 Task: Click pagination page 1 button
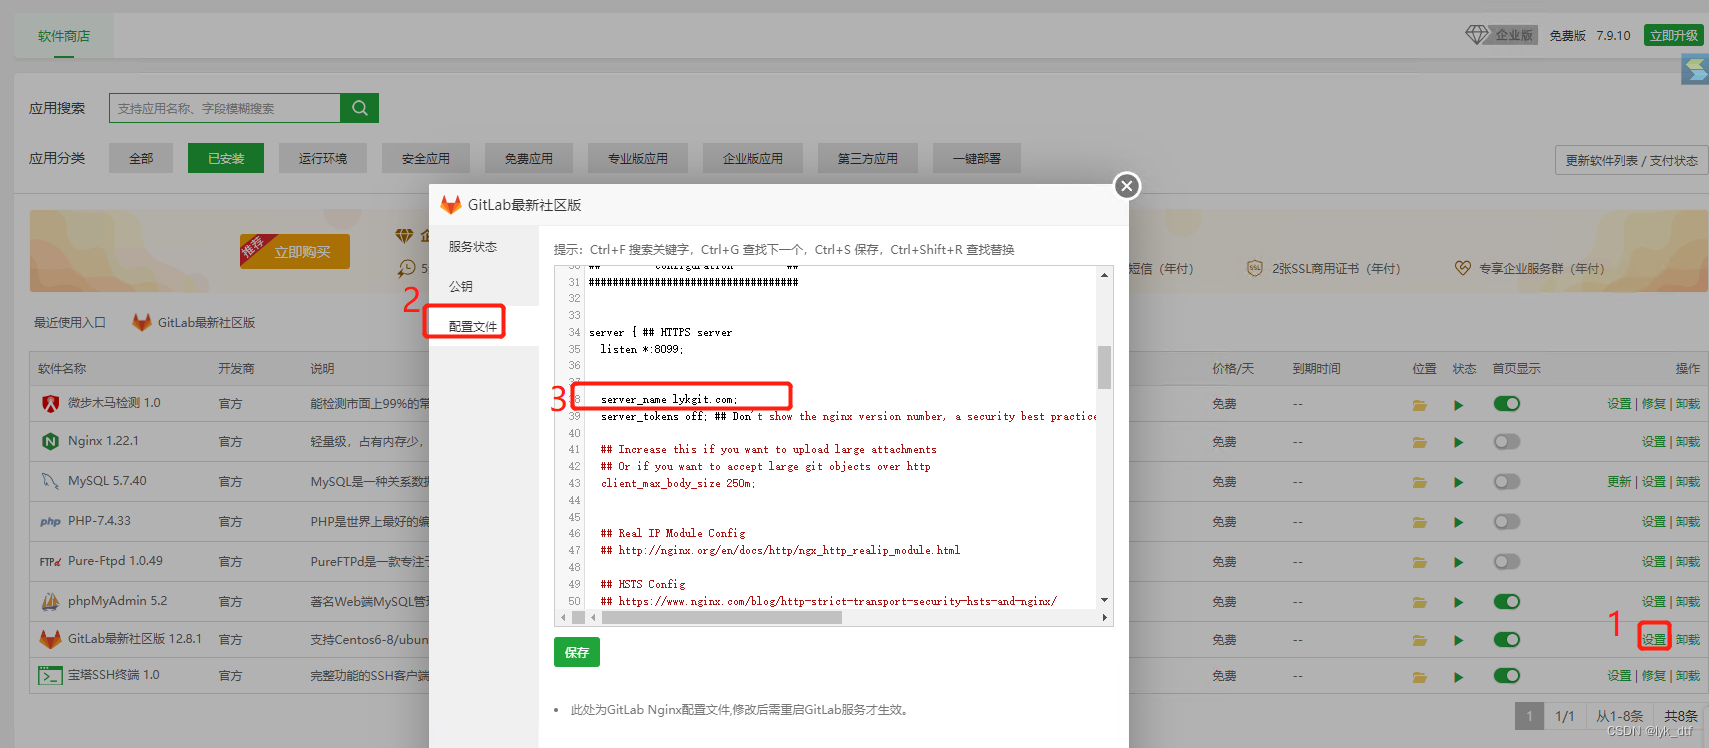tap(1528, 716)
